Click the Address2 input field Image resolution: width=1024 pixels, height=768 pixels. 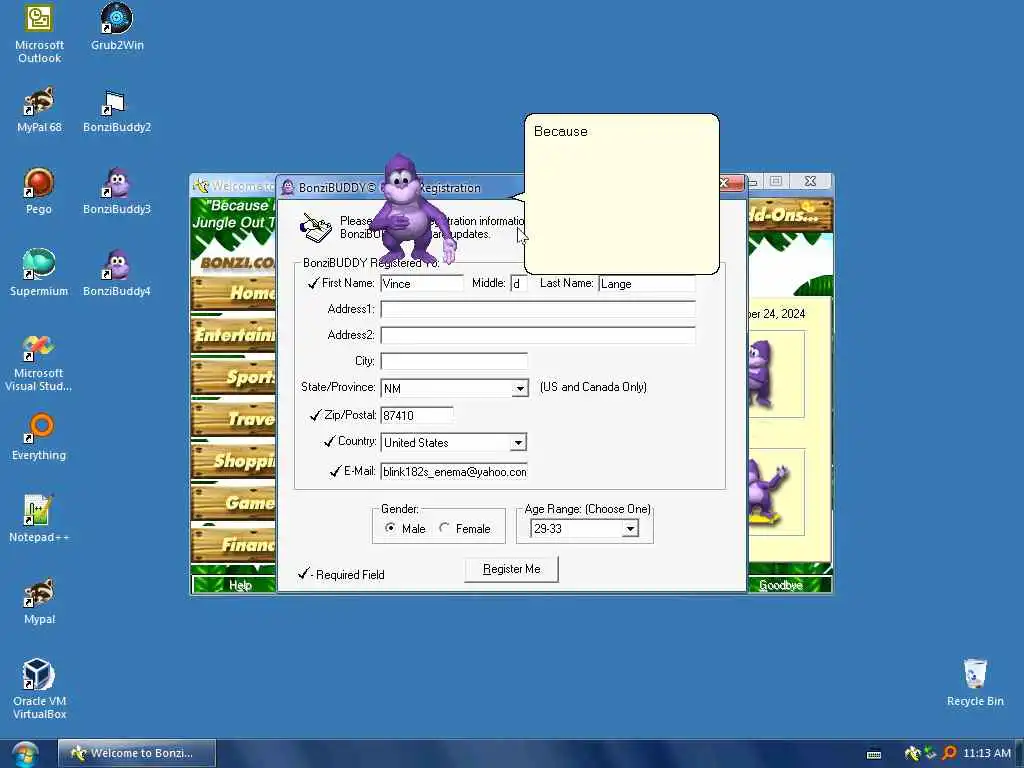537,335
